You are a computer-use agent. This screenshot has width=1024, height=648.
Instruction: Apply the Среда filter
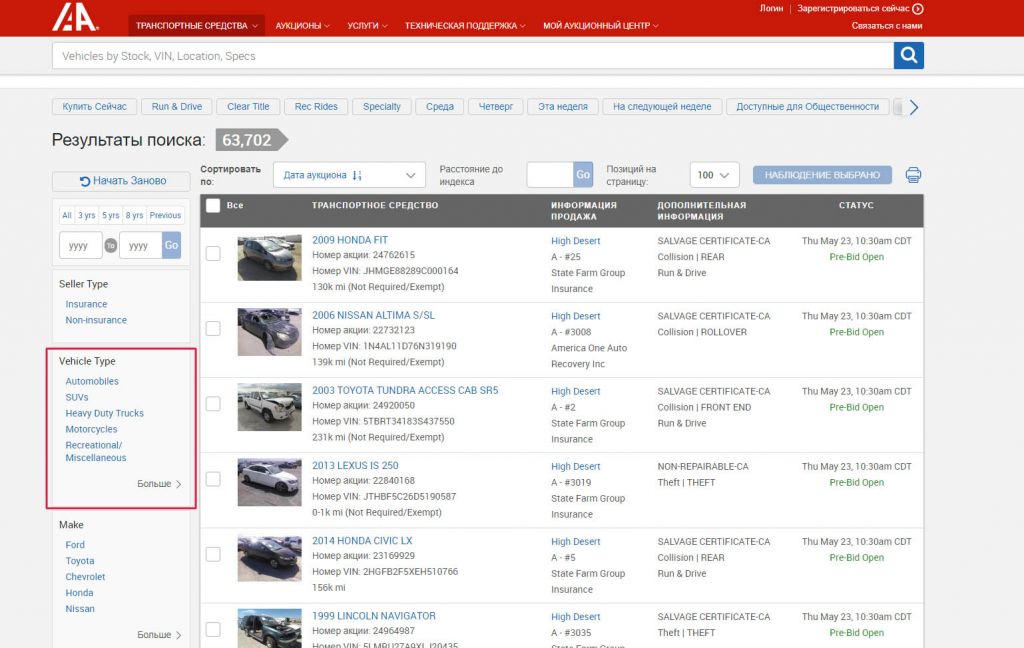pos(440,106)
